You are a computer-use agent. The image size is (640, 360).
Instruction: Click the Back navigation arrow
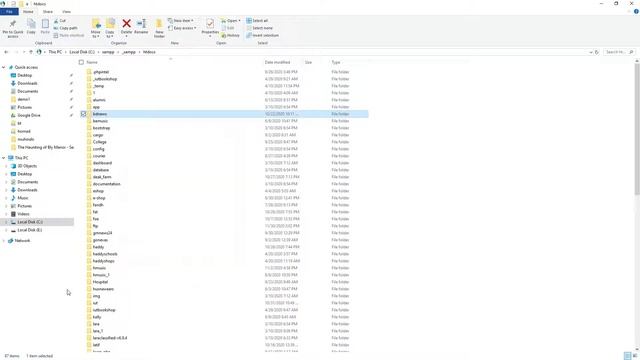[6, 52]
